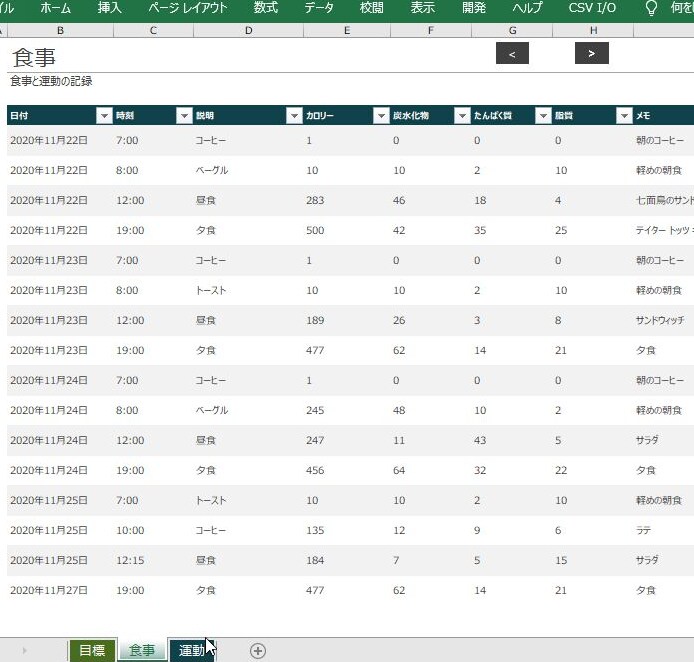Click the next sheet arrow button
Image resolution: width=694 pixels, height=662 pixels.
pyautogui.click(x=592, y=54)
